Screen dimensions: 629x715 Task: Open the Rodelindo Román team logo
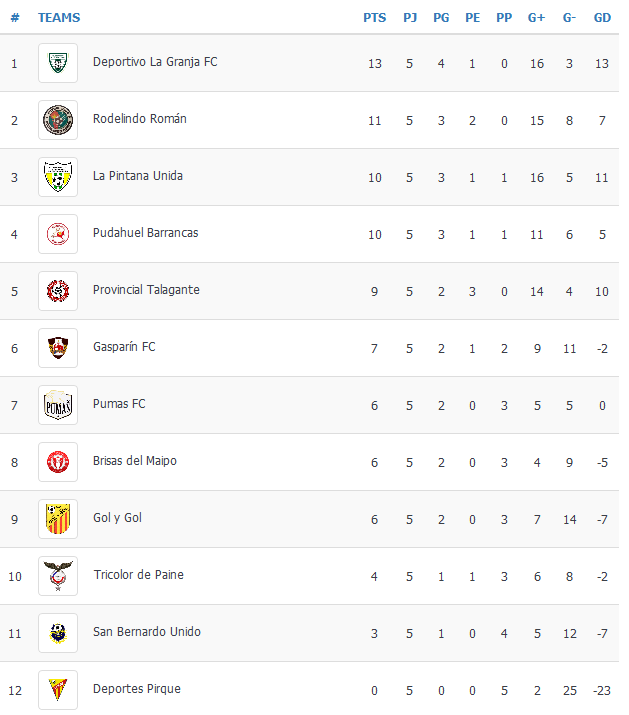point(58,120)
